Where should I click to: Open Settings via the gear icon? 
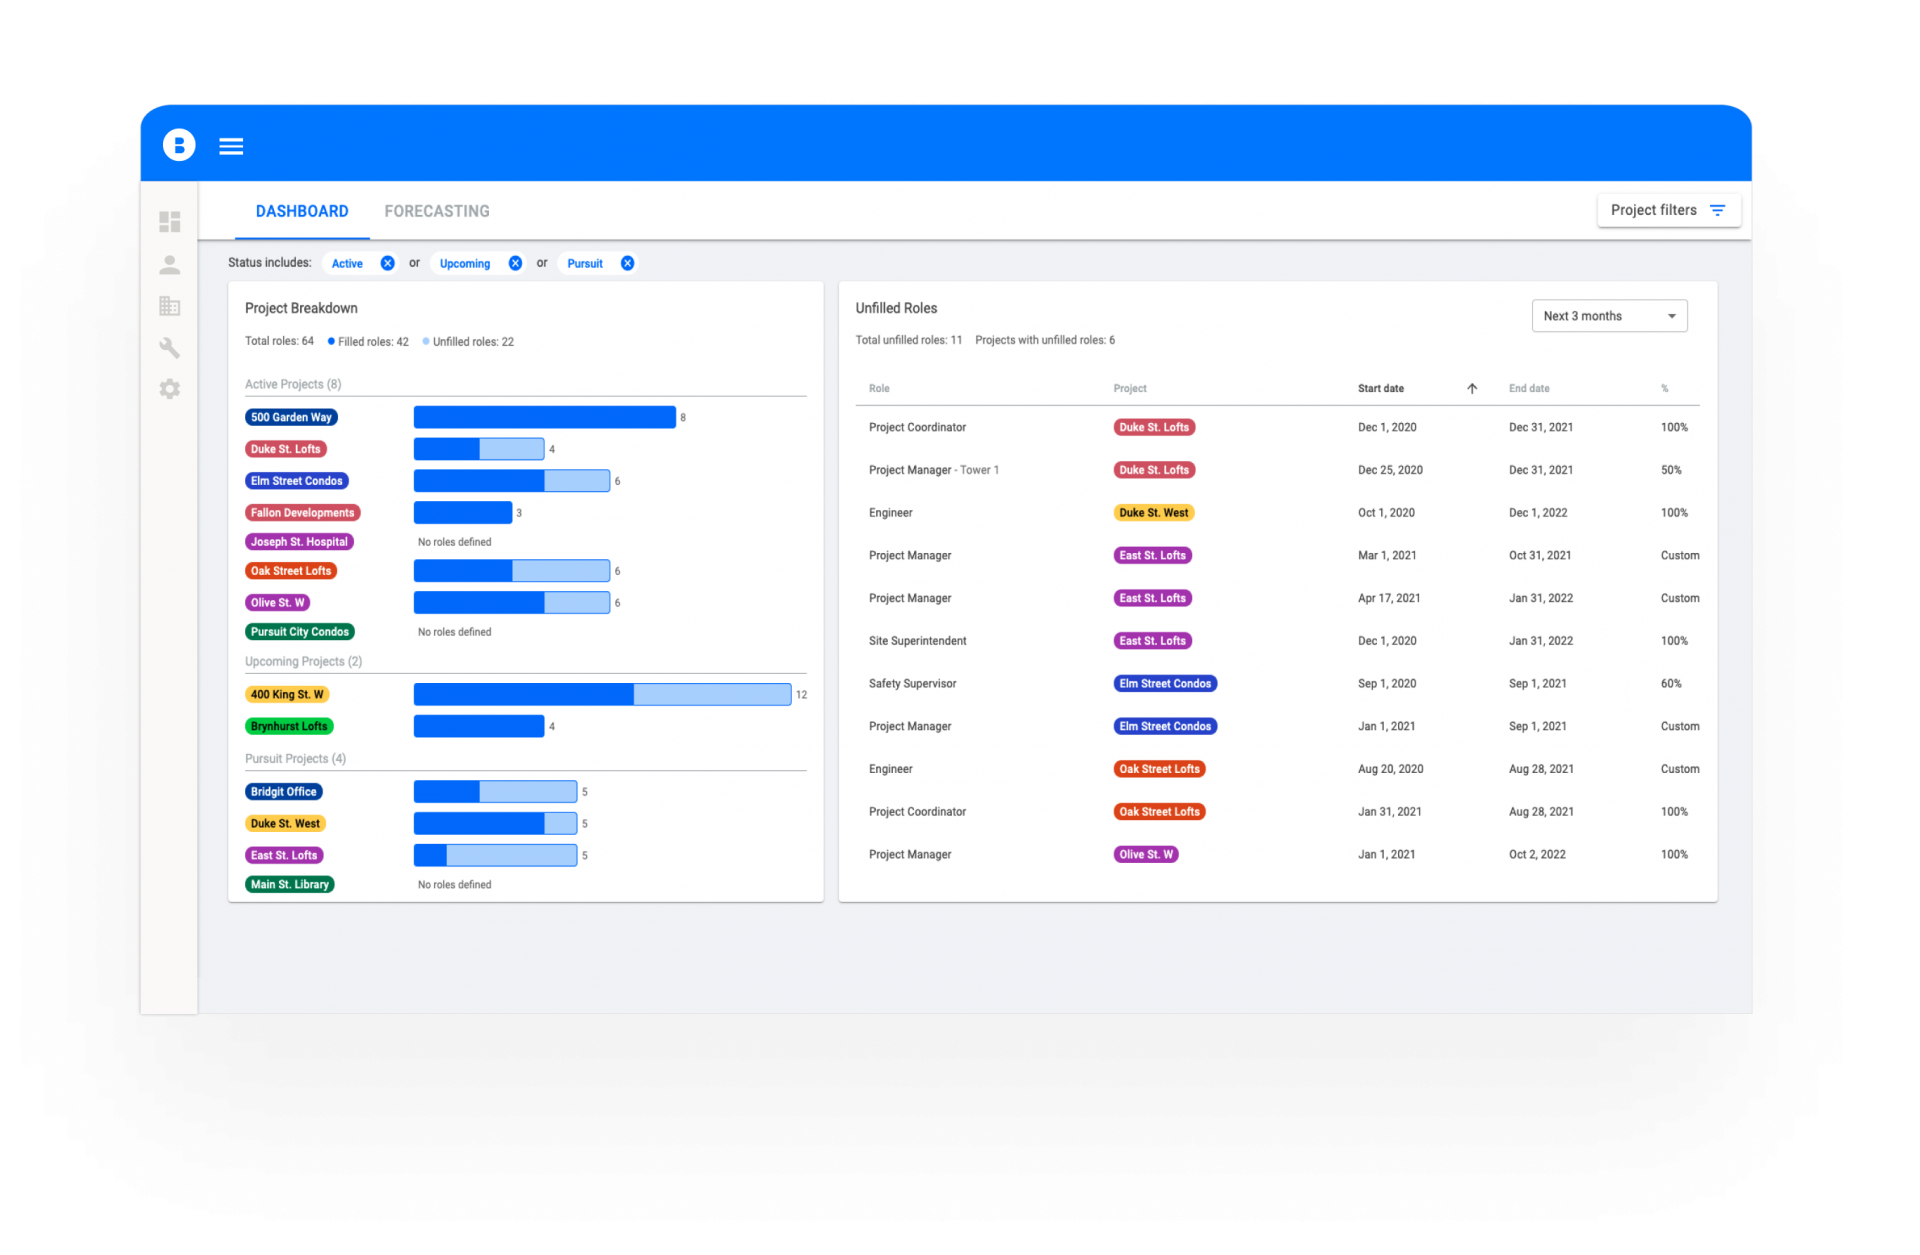pos(169,389)
